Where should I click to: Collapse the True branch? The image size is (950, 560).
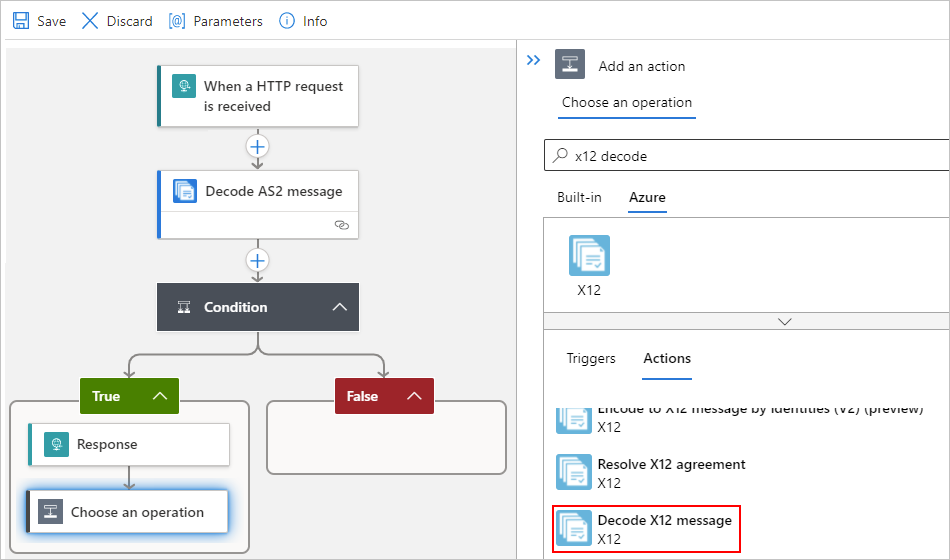(160, 396)
